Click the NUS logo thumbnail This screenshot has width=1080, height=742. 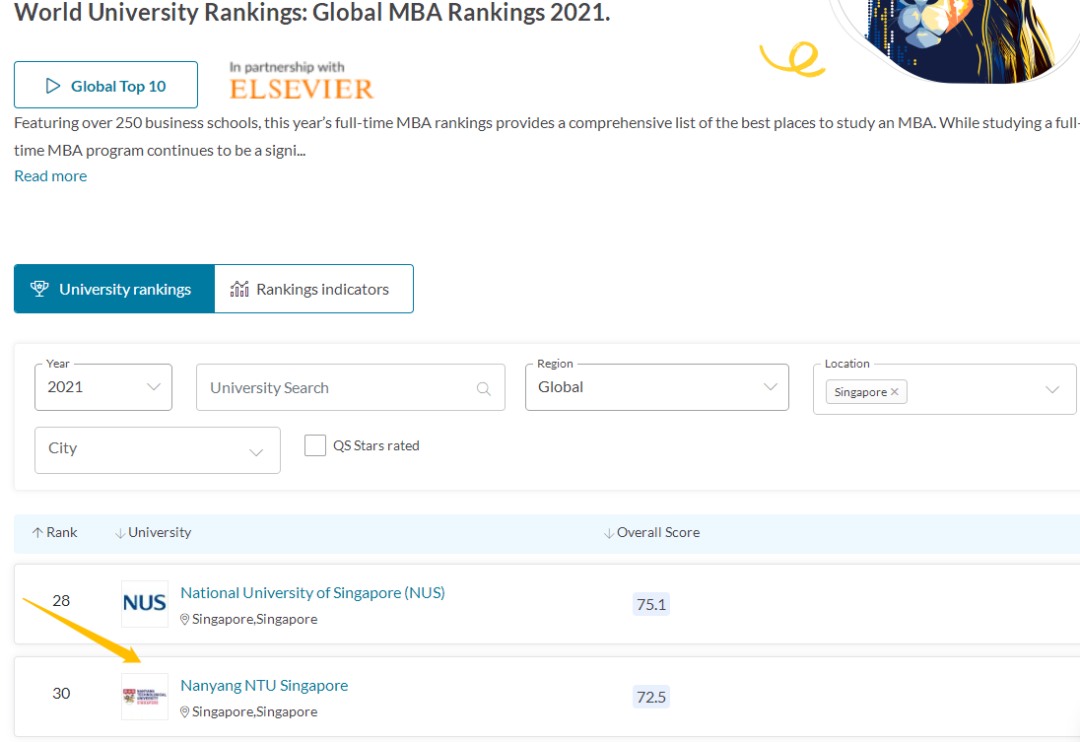pos(145,603)
